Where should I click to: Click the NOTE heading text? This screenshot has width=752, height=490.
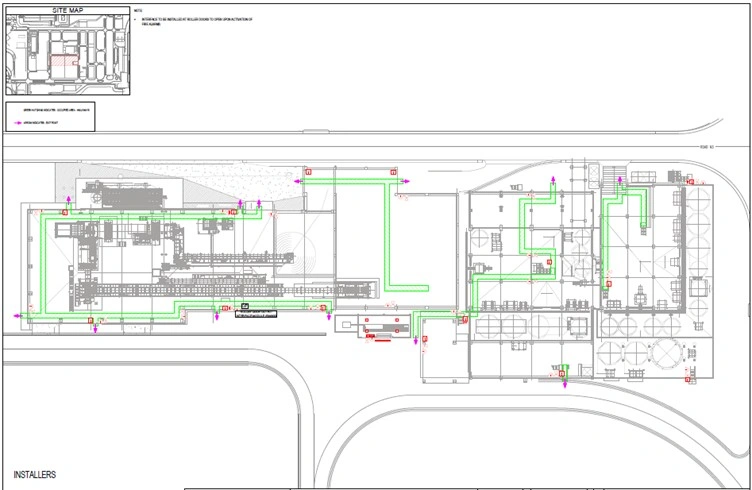click(x=138, y=11)
